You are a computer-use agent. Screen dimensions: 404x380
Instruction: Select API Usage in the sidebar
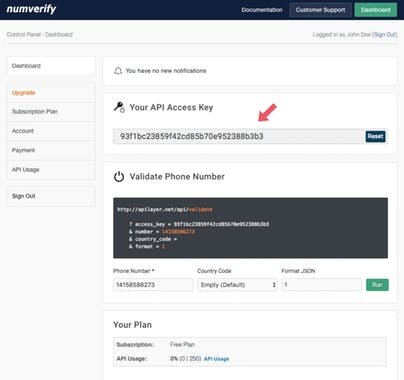51,170
